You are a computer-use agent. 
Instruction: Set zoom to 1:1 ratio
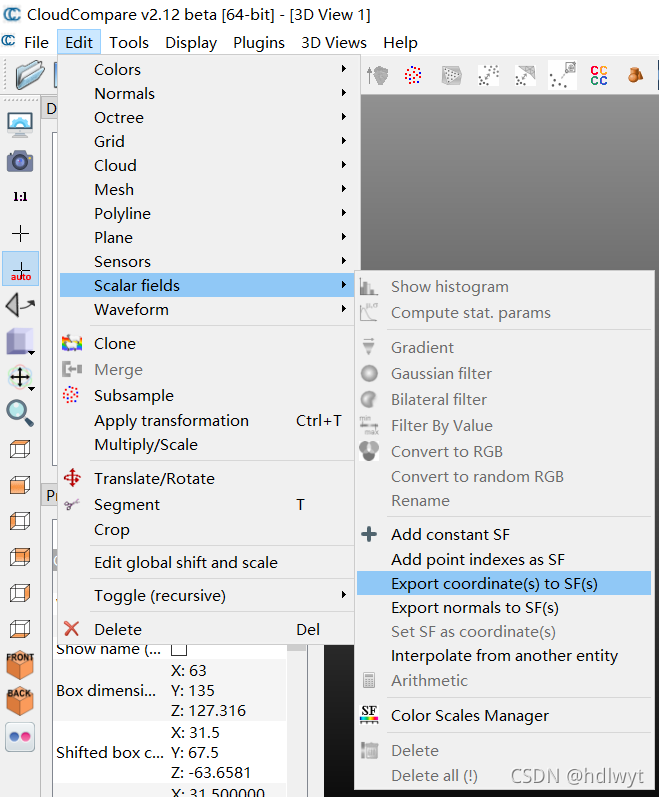pyautogui.click(x=20, y=197)
